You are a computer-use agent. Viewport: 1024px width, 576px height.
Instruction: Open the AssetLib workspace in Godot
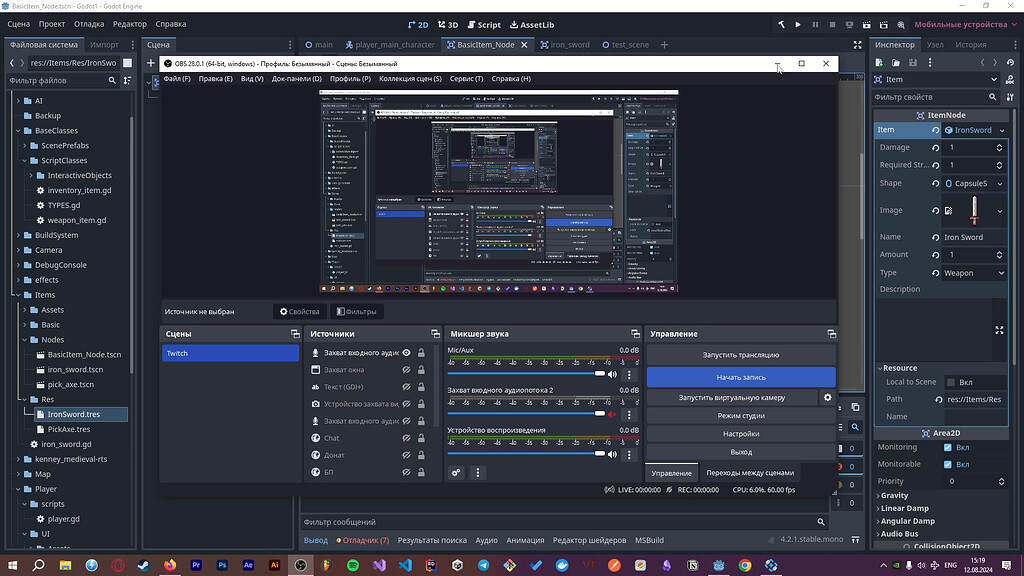(x=531, y=24)
